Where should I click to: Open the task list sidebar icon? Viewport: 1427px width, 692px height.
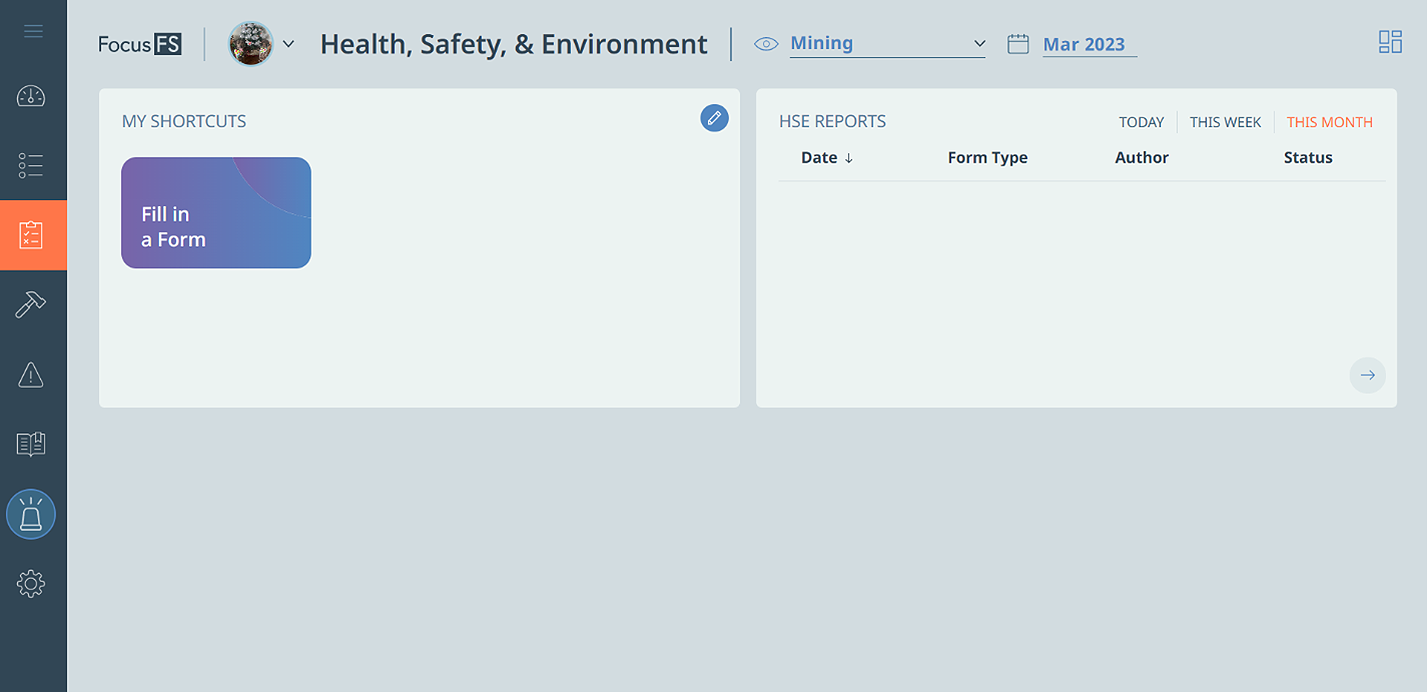(x=31, y=165)
